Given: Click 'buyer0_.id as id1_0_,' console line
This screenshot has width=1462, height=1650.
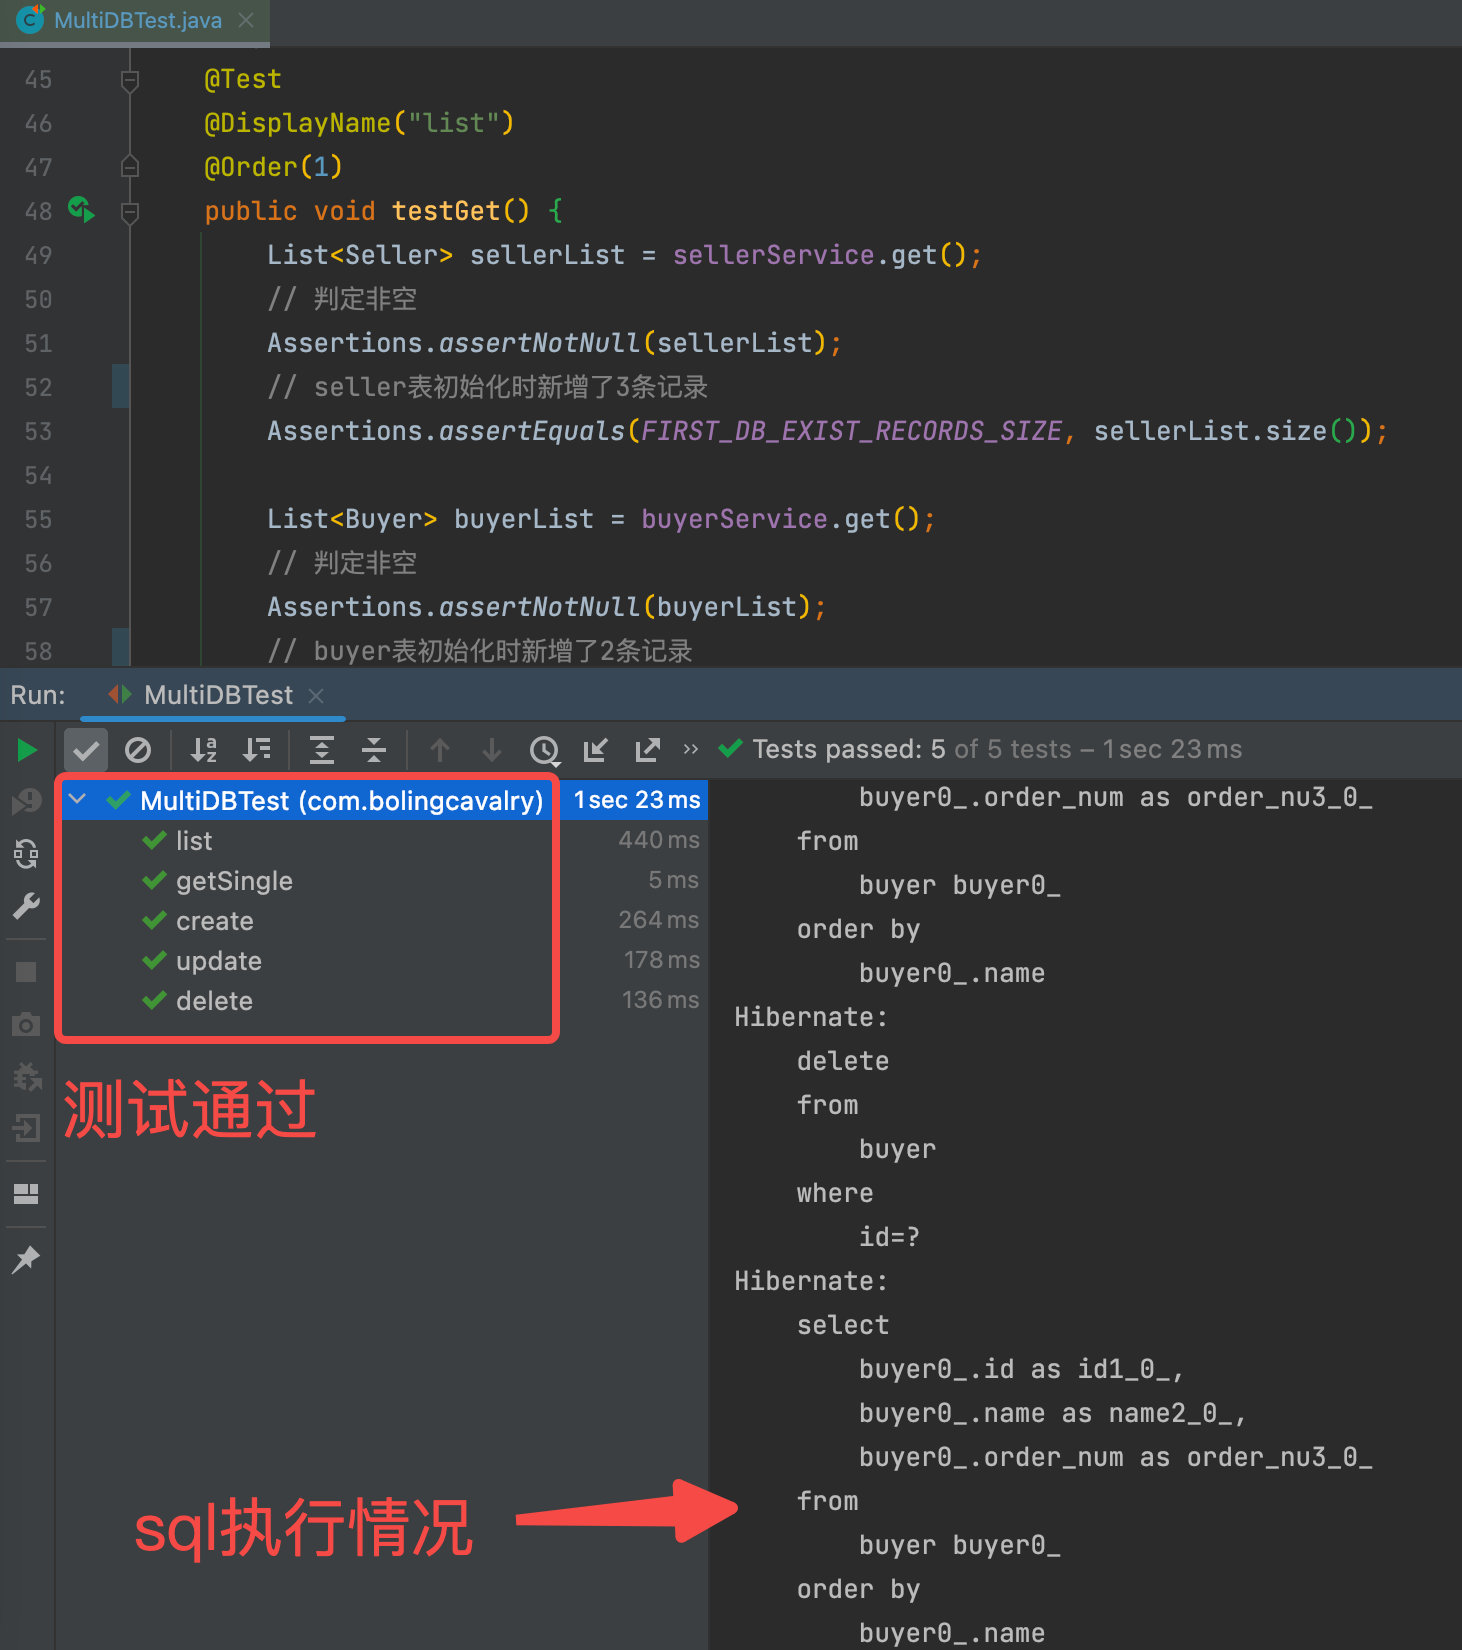Looking at the screenshot, I should [x=1021, y=1369].
